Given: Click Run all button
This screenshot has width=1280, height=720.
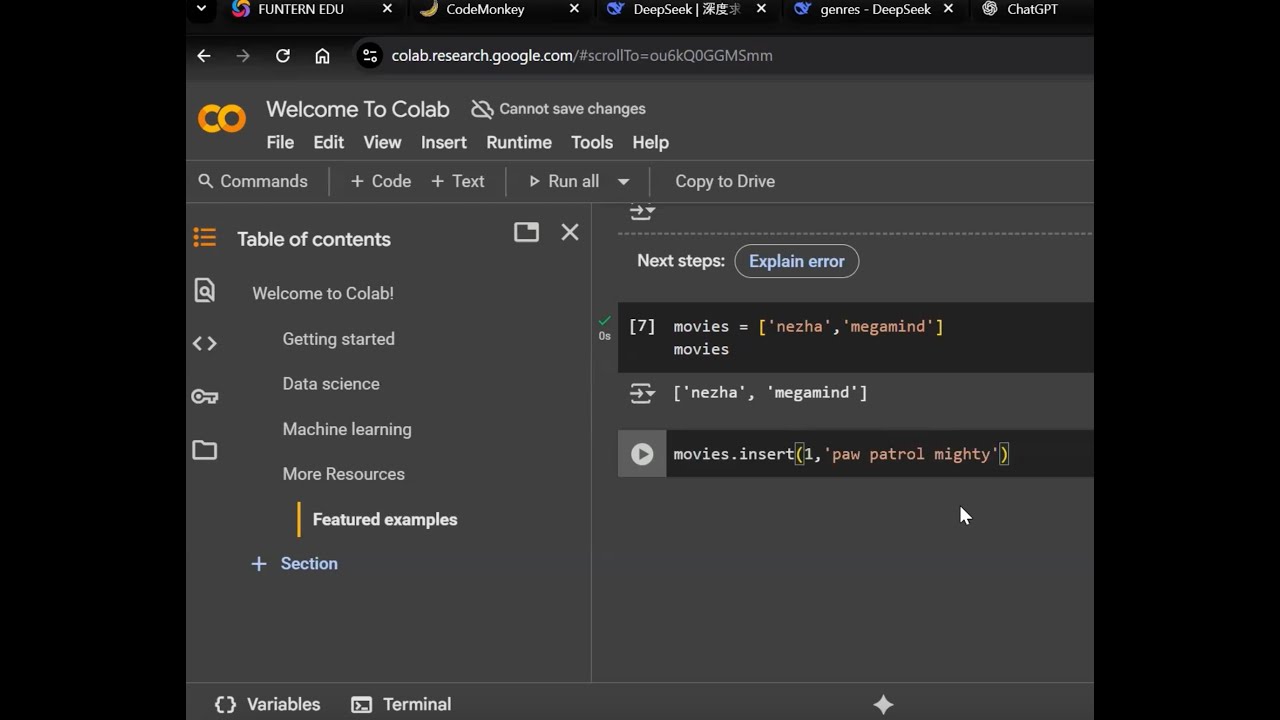Looking at the screenshot, I should (563, 181).
